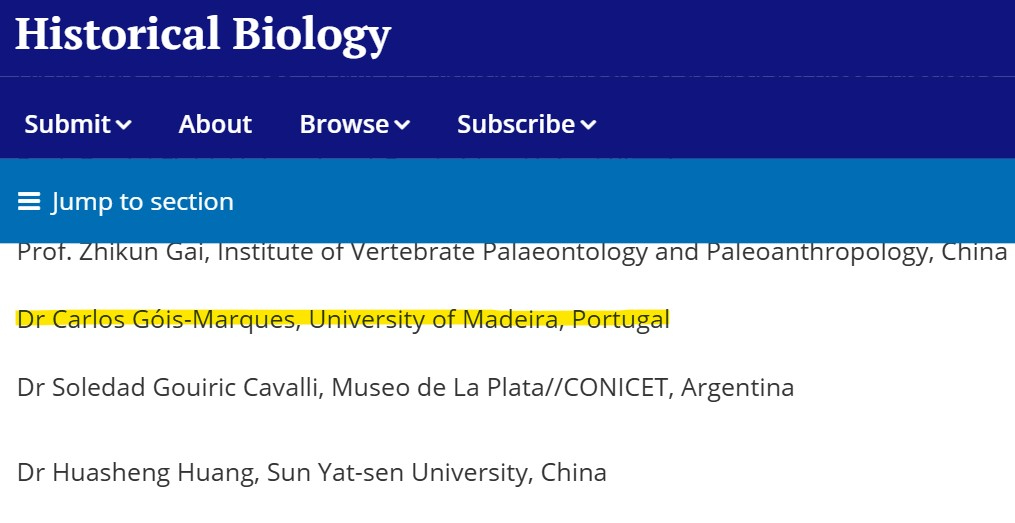Screen dimensions: 1015x523
Task: Click the Browse menu label
Action: tap(344, 125)
